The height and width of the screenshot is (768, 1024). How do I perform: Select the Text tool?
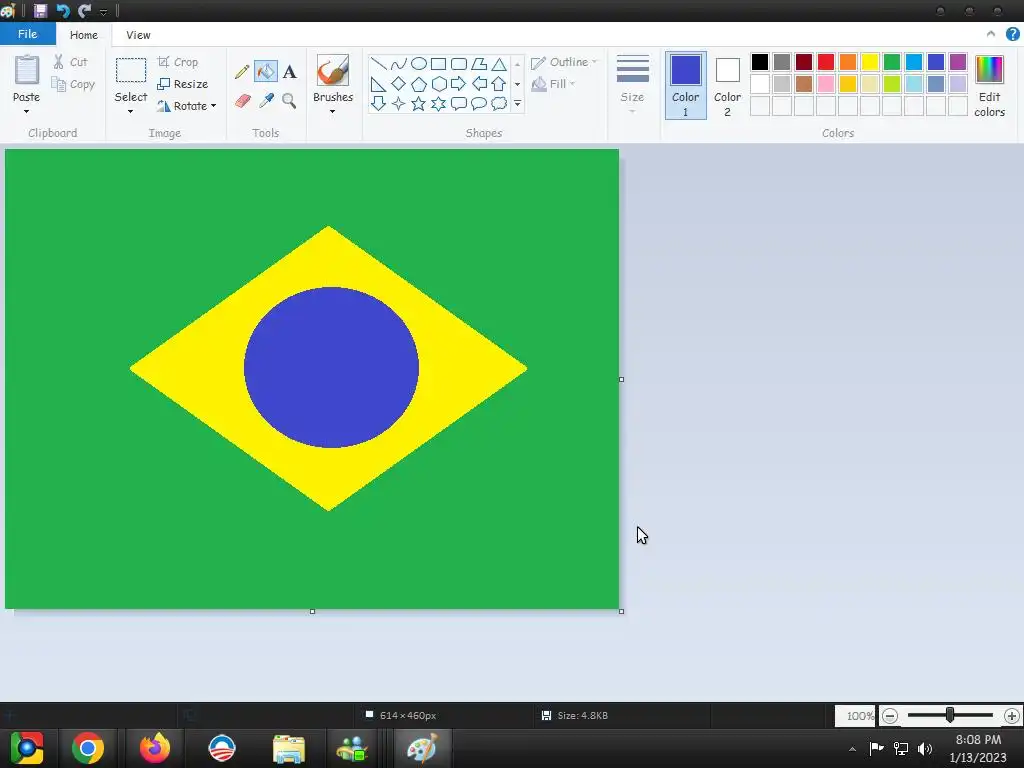[x=289, y=71]
